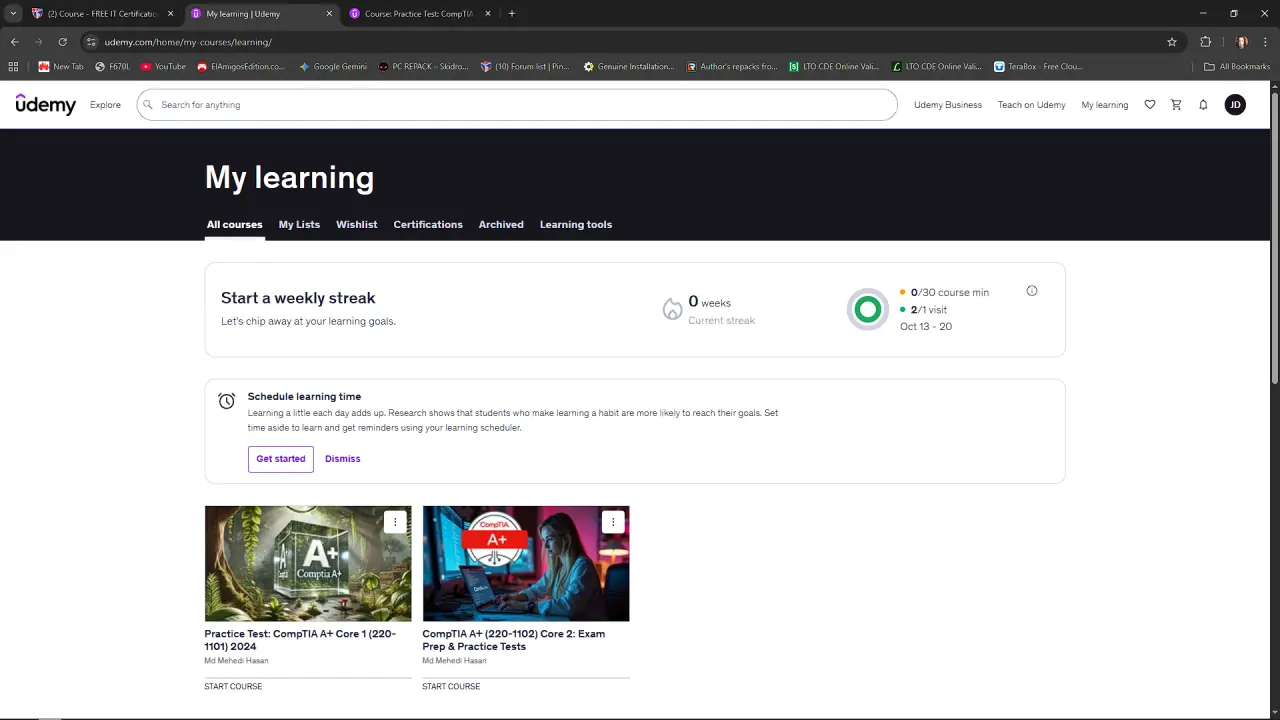Open the New Tab bookmark
Image resolution: width=1280 pixels, height=720 pixels.
point(61,67)
